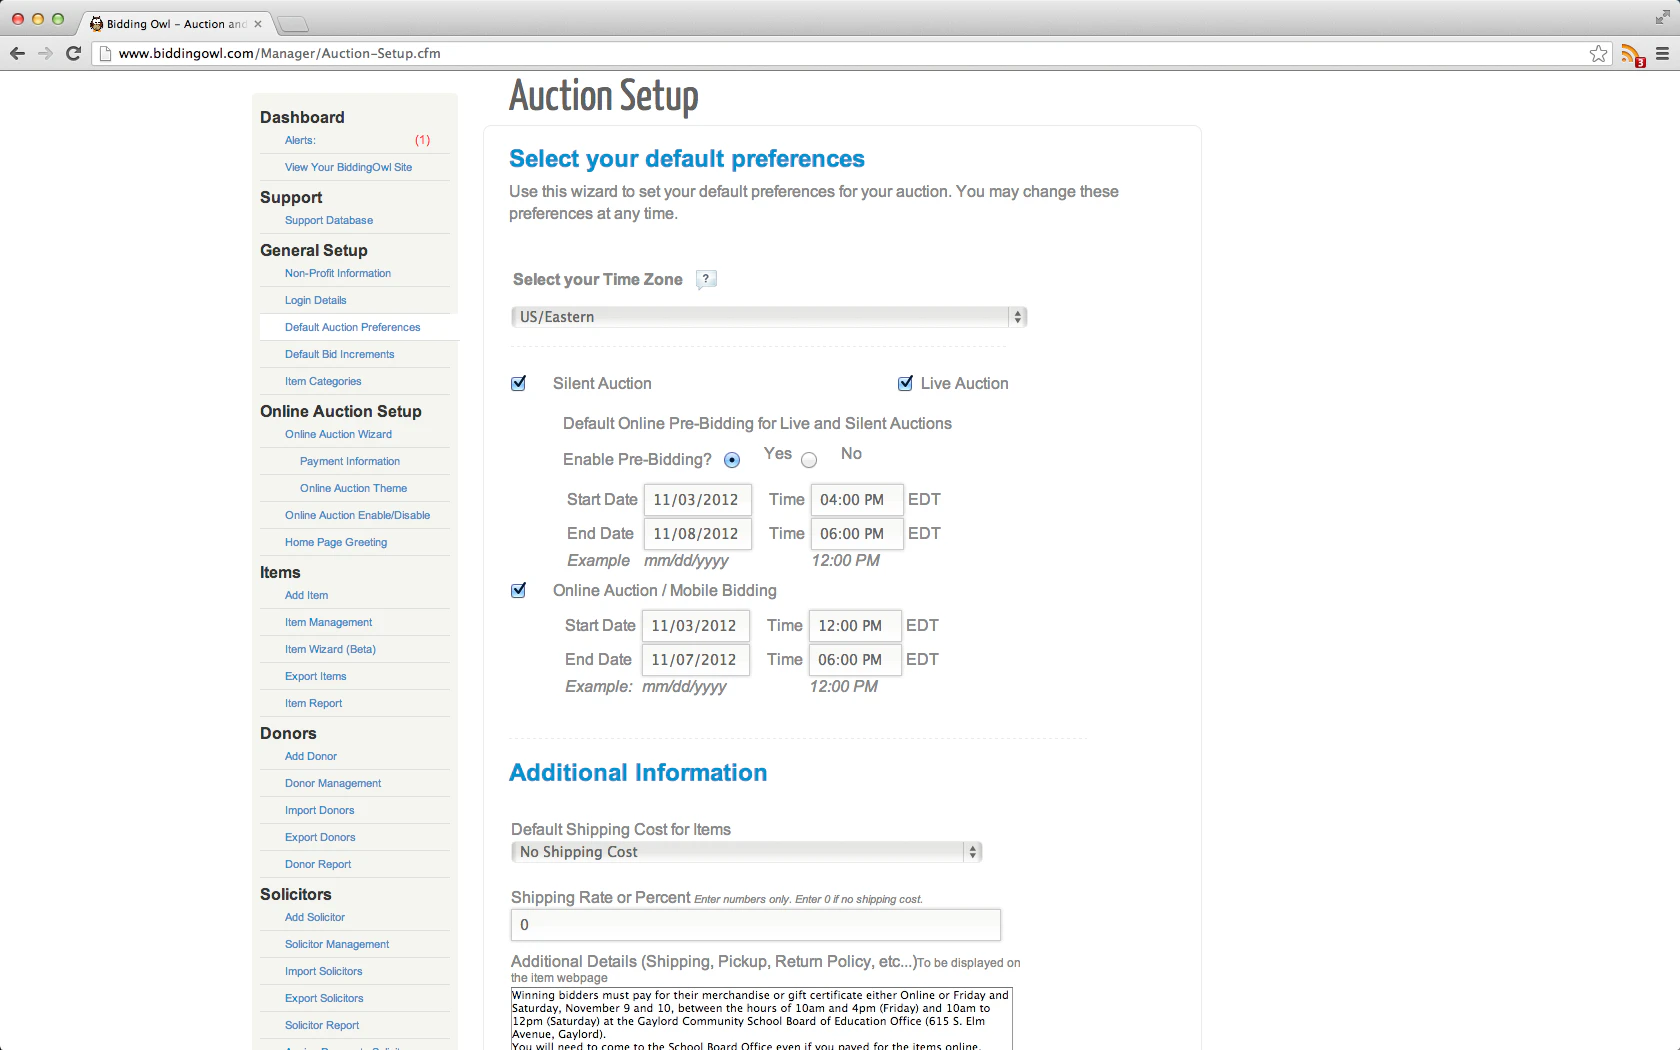Launch Online Auction Wizard
1680x1050 pixels.
click(338, 434)
